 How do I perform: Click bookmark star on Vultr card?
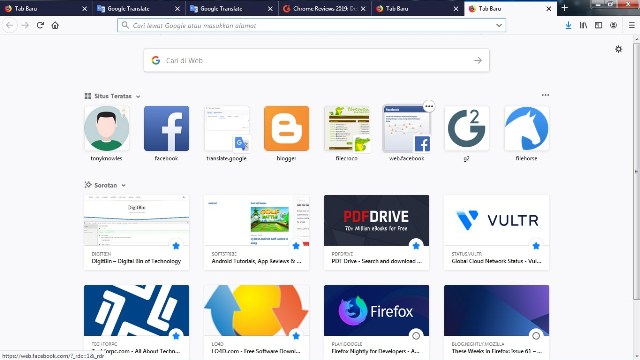pos(536,246)
